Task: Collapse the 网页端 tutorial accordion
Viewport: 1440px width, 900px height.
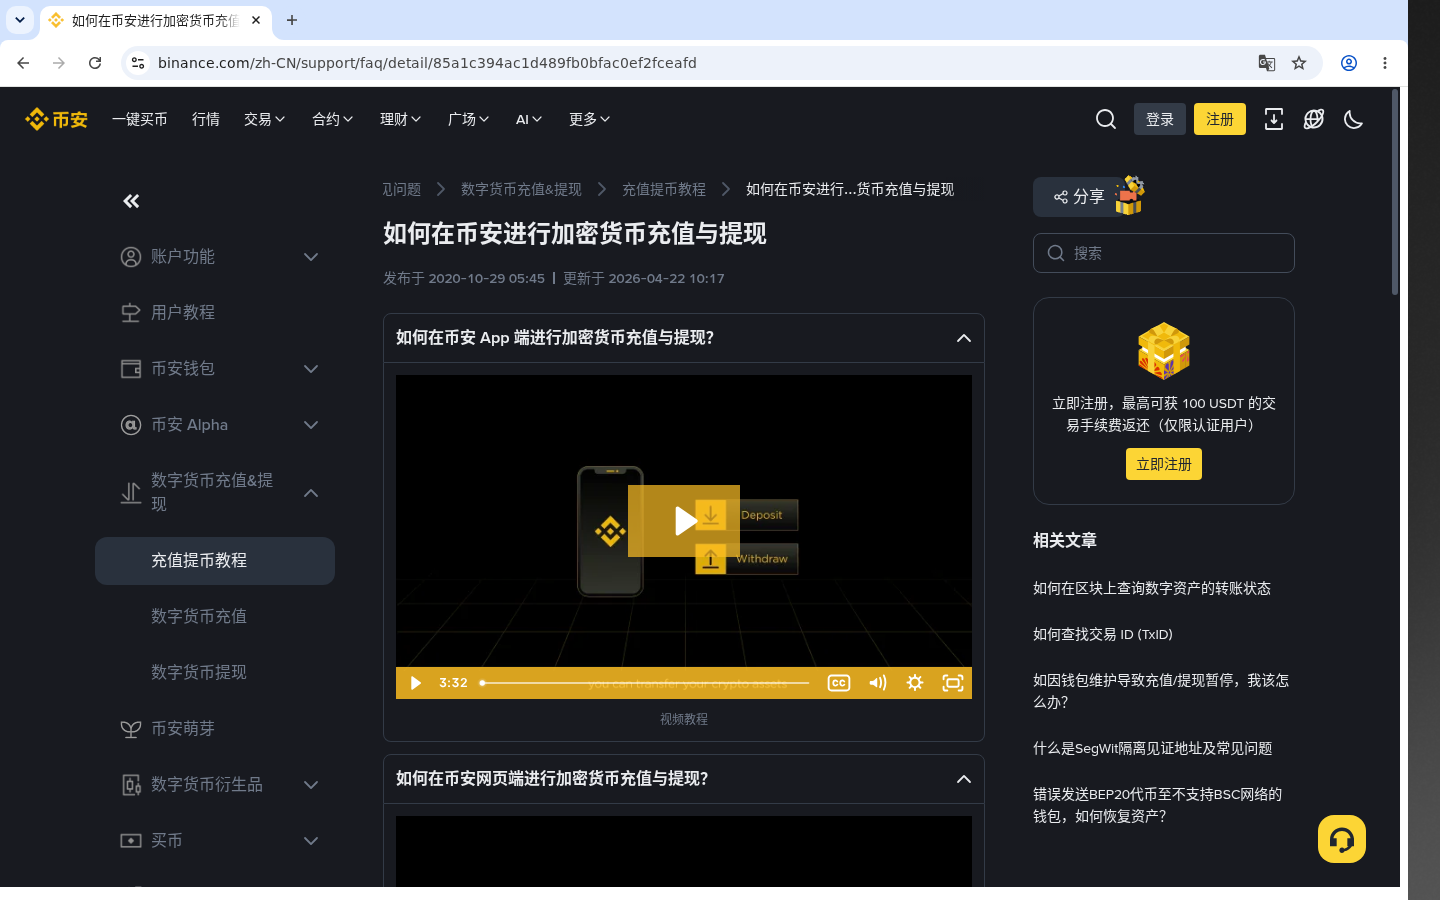Action: pos(964,779)
